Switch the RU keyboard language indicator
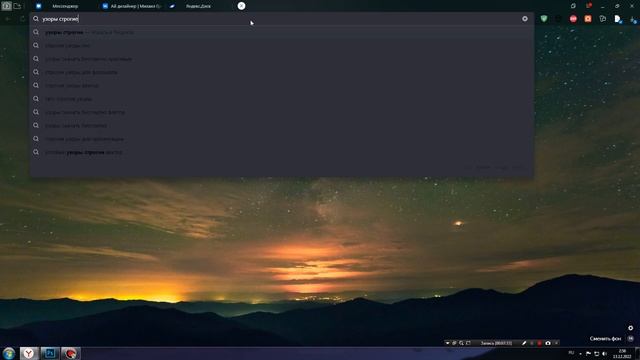Viewport: 640px width, 360px height. [571, 353]
